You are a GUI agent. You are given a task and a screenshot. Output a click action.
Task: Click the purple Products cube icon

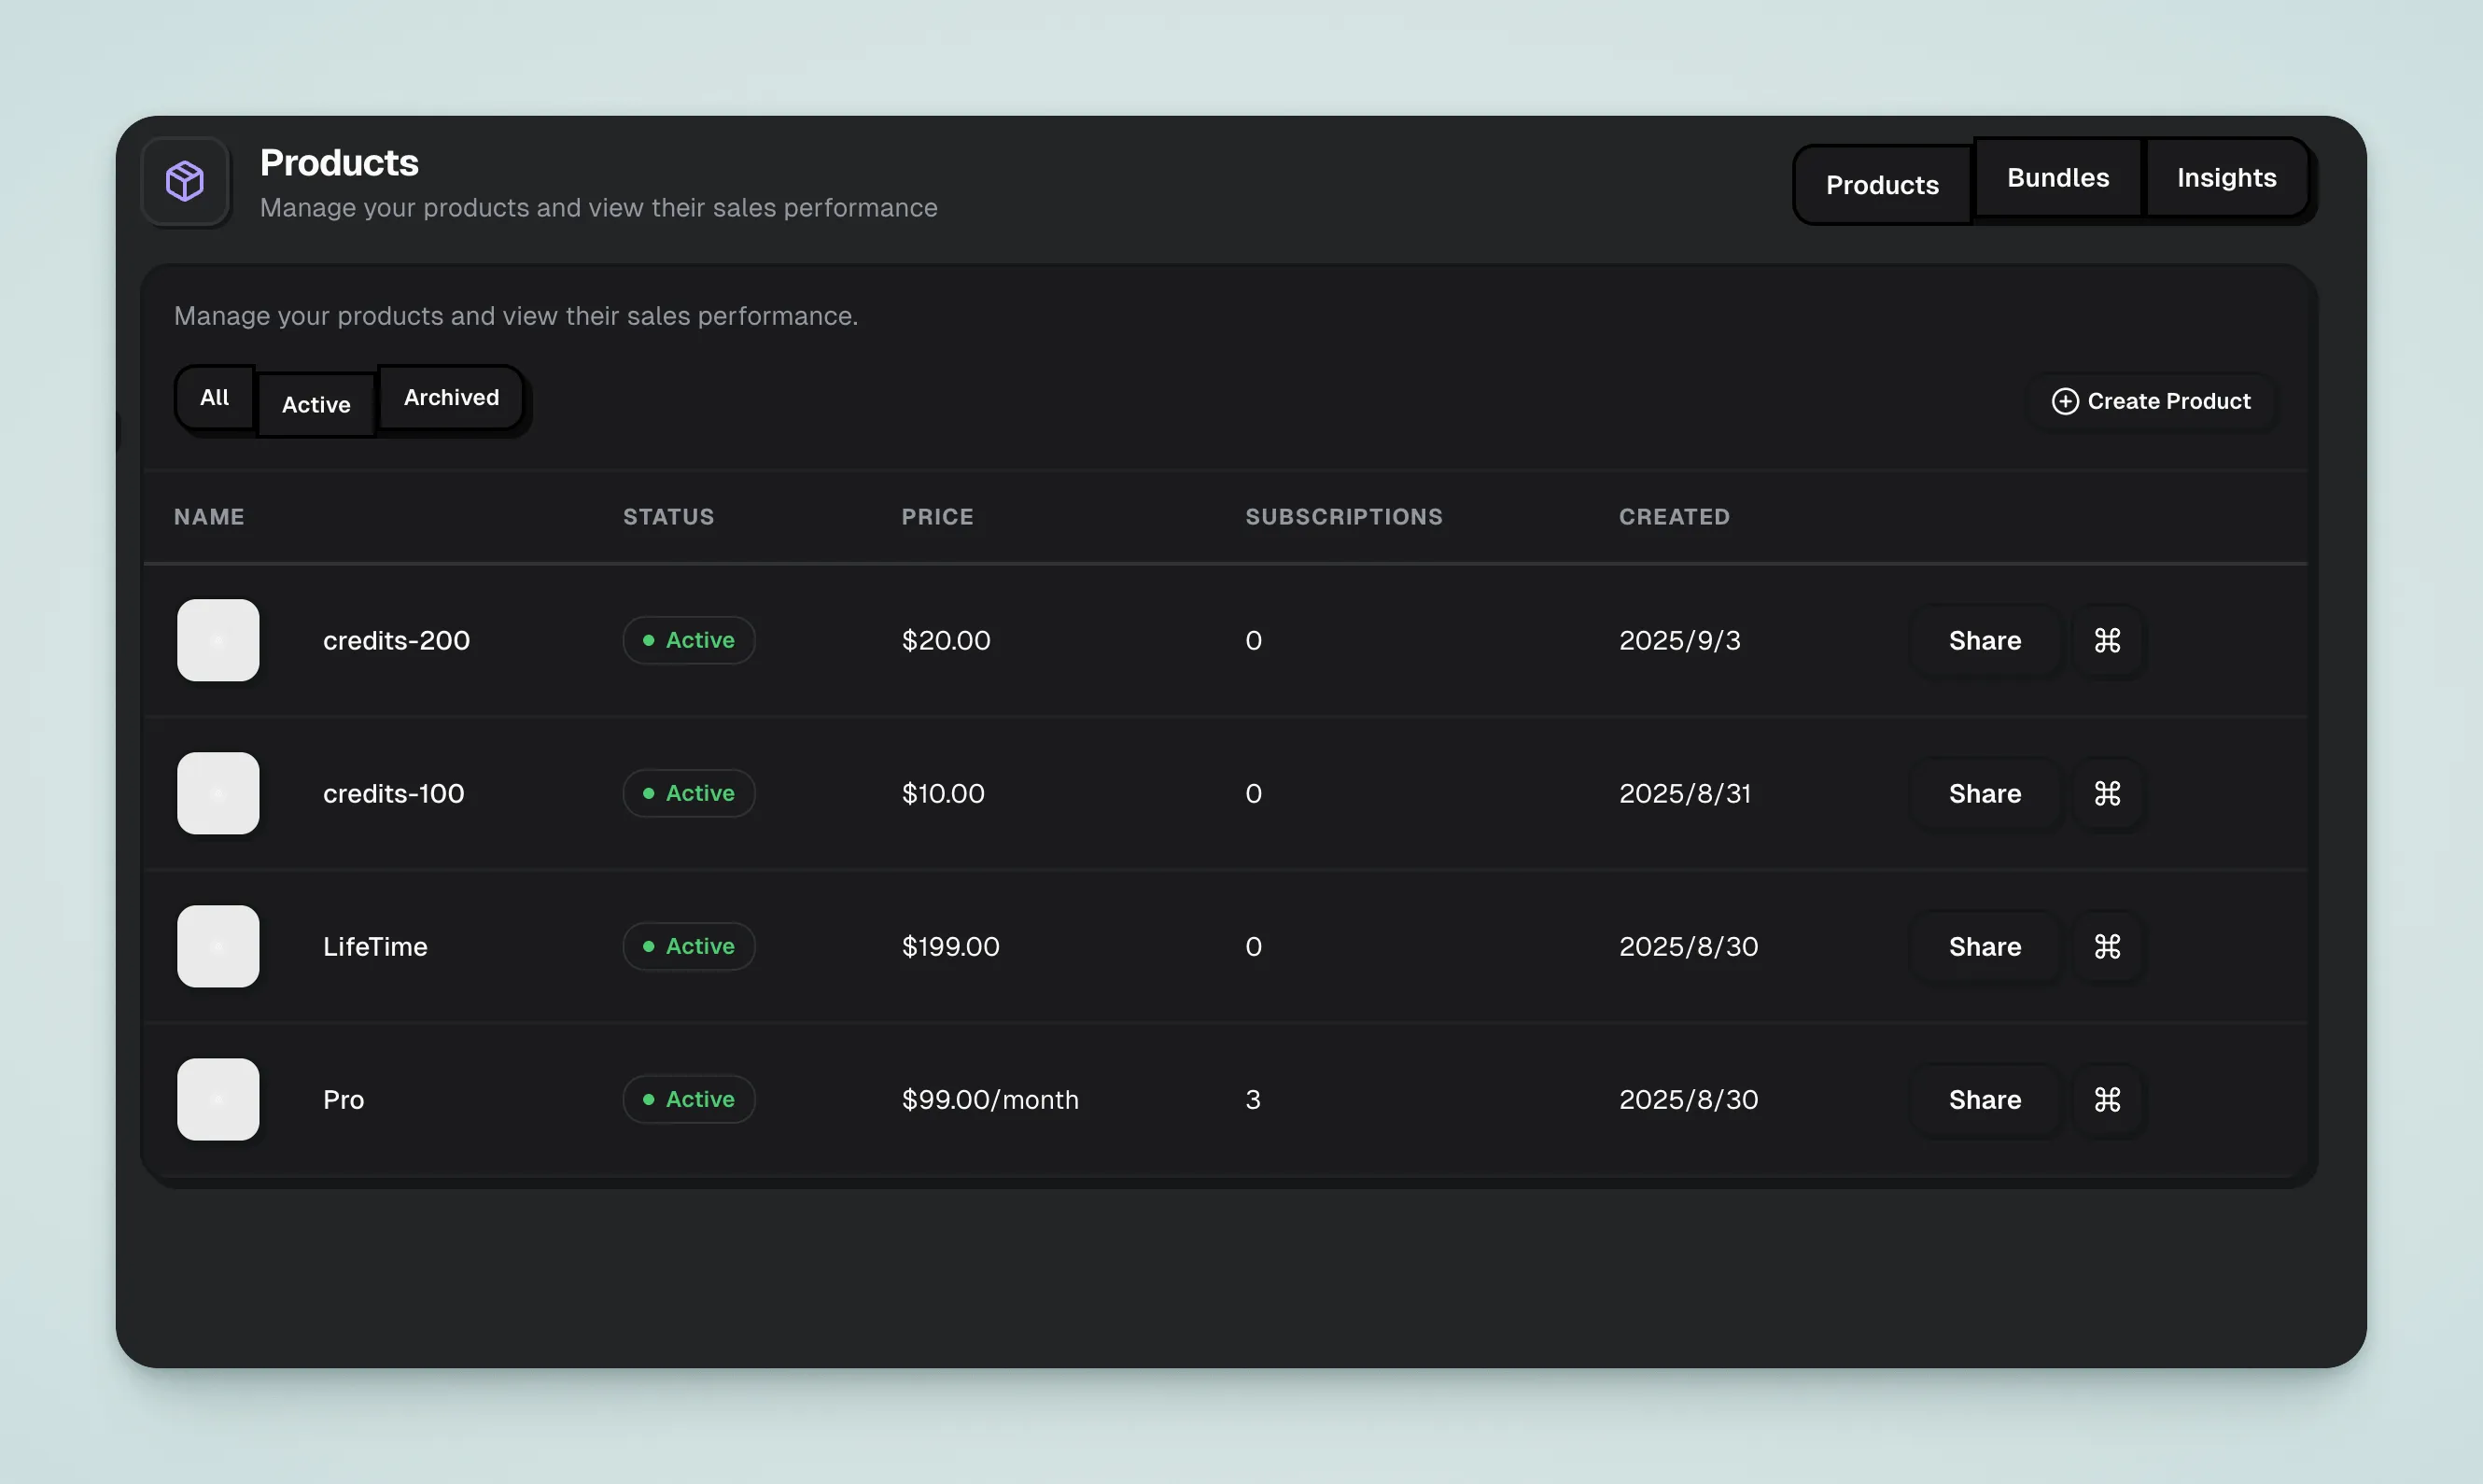click(185, 181)
